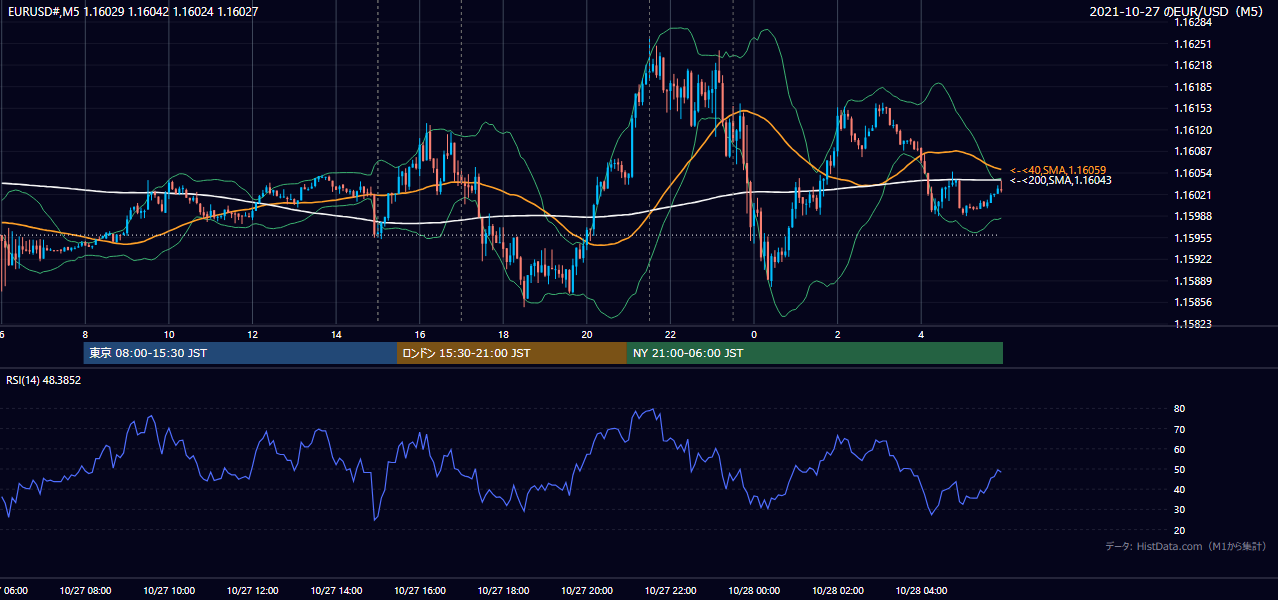The height and width of the screenshot is (600, 1278).
Task: Click price axis value 1.15988
Action: click(1193, 216)
